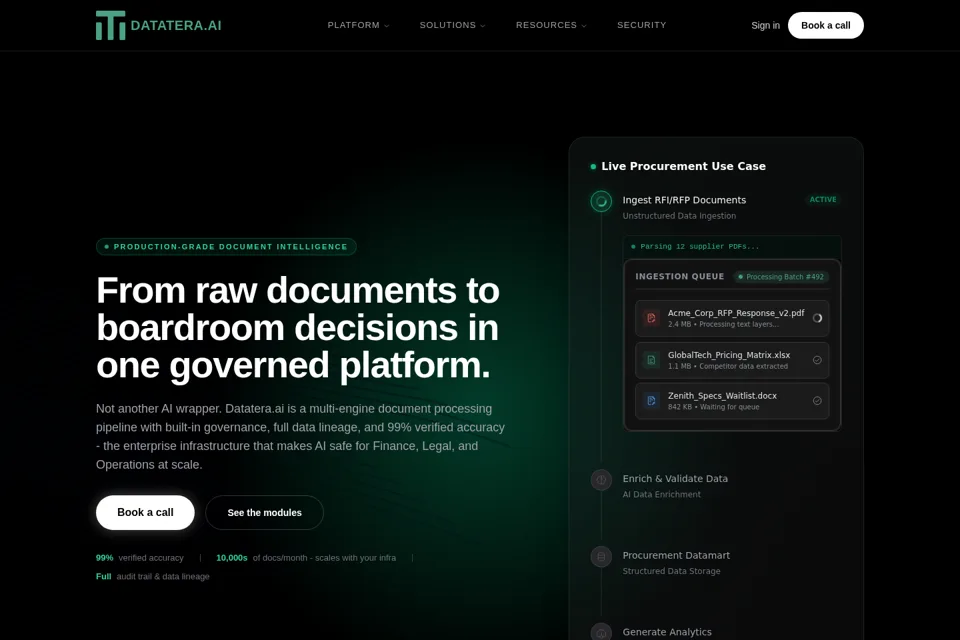Expand the Resources chevron in the navbar
The image size is (960, 640).
tap(583, 26)
